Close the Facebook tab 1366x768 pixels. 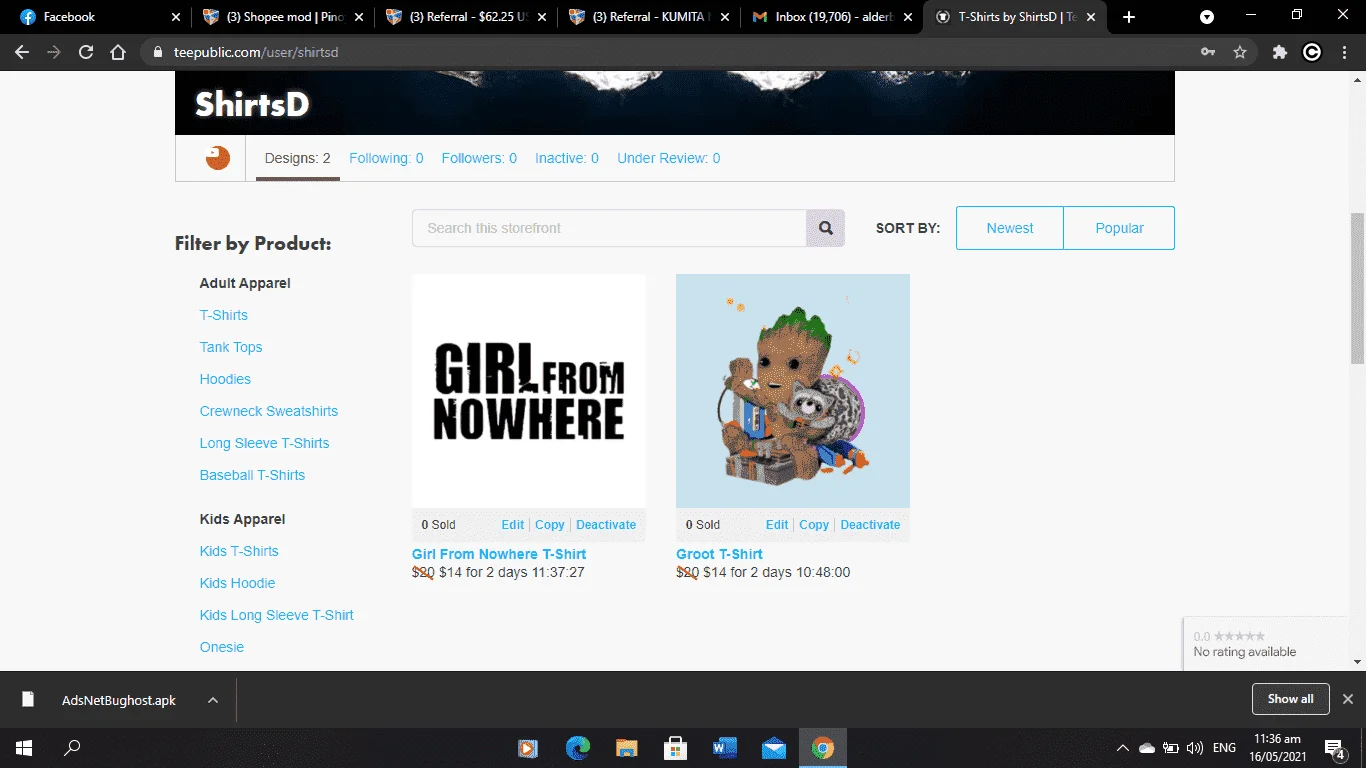coord(174,17)
